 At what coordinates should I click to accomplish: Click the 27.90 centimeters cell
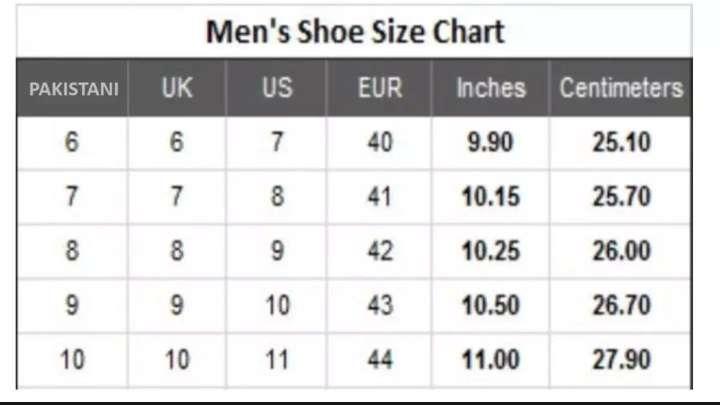(621, 359)
